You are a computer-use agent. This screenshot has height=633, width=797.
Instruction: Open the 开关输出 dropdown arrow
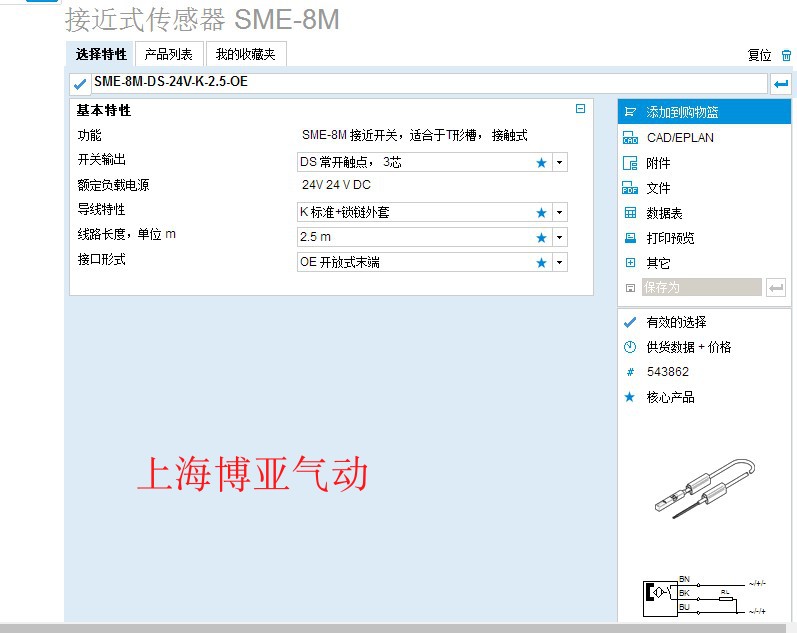tap(559, 162)
